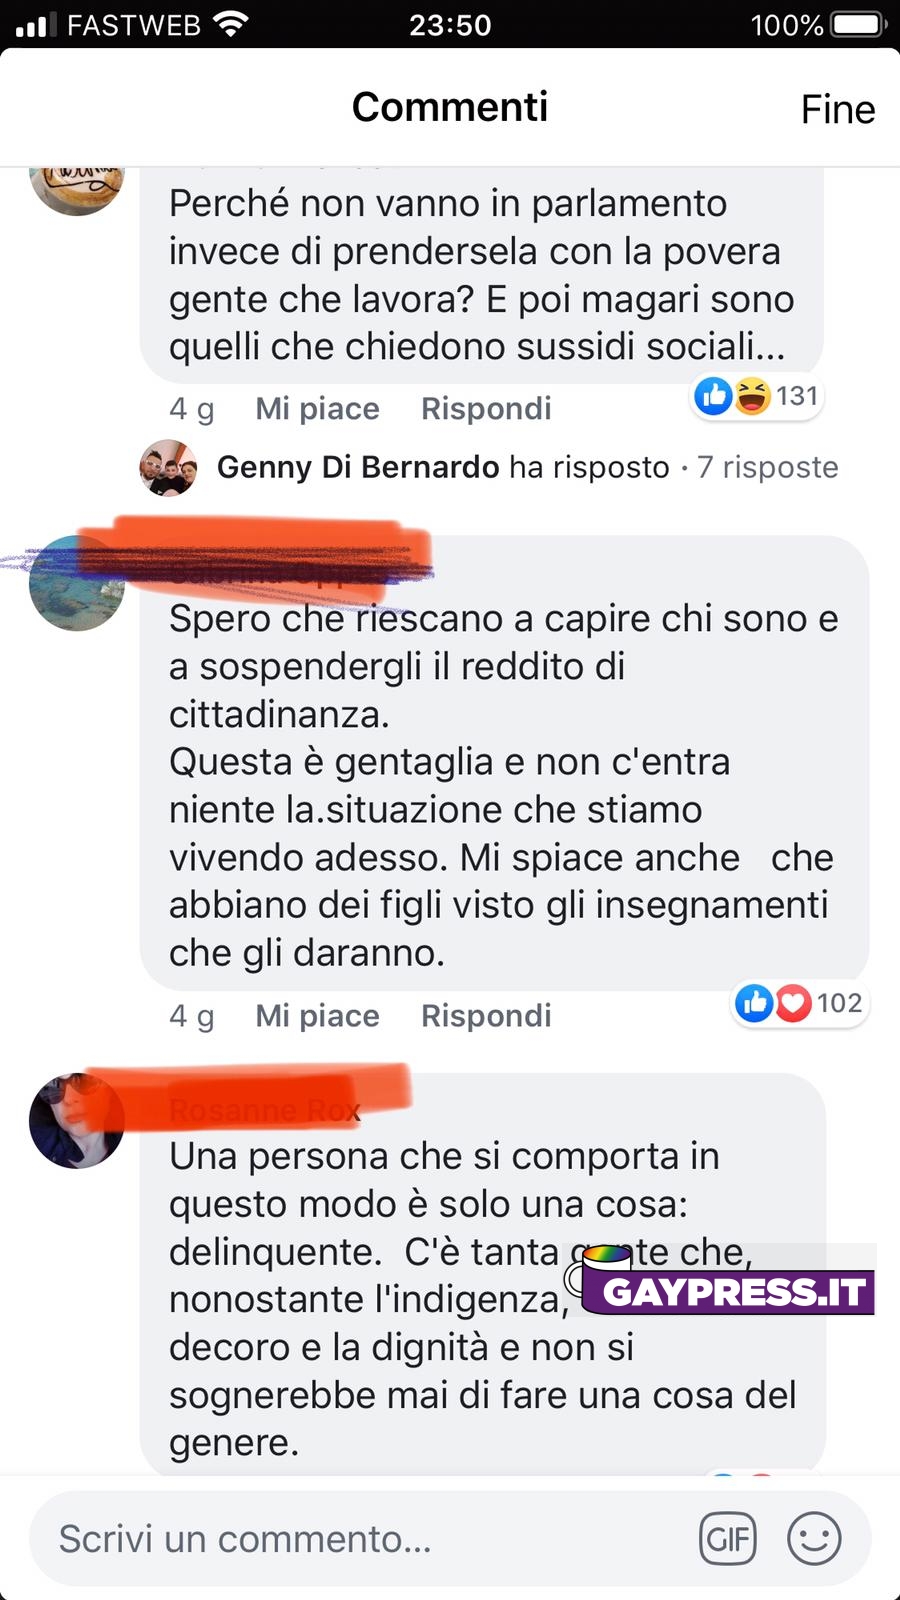Open the sea-photo commenter avatar
The height and width of the screenshot is (1600, 900).
tap(77, 584)
